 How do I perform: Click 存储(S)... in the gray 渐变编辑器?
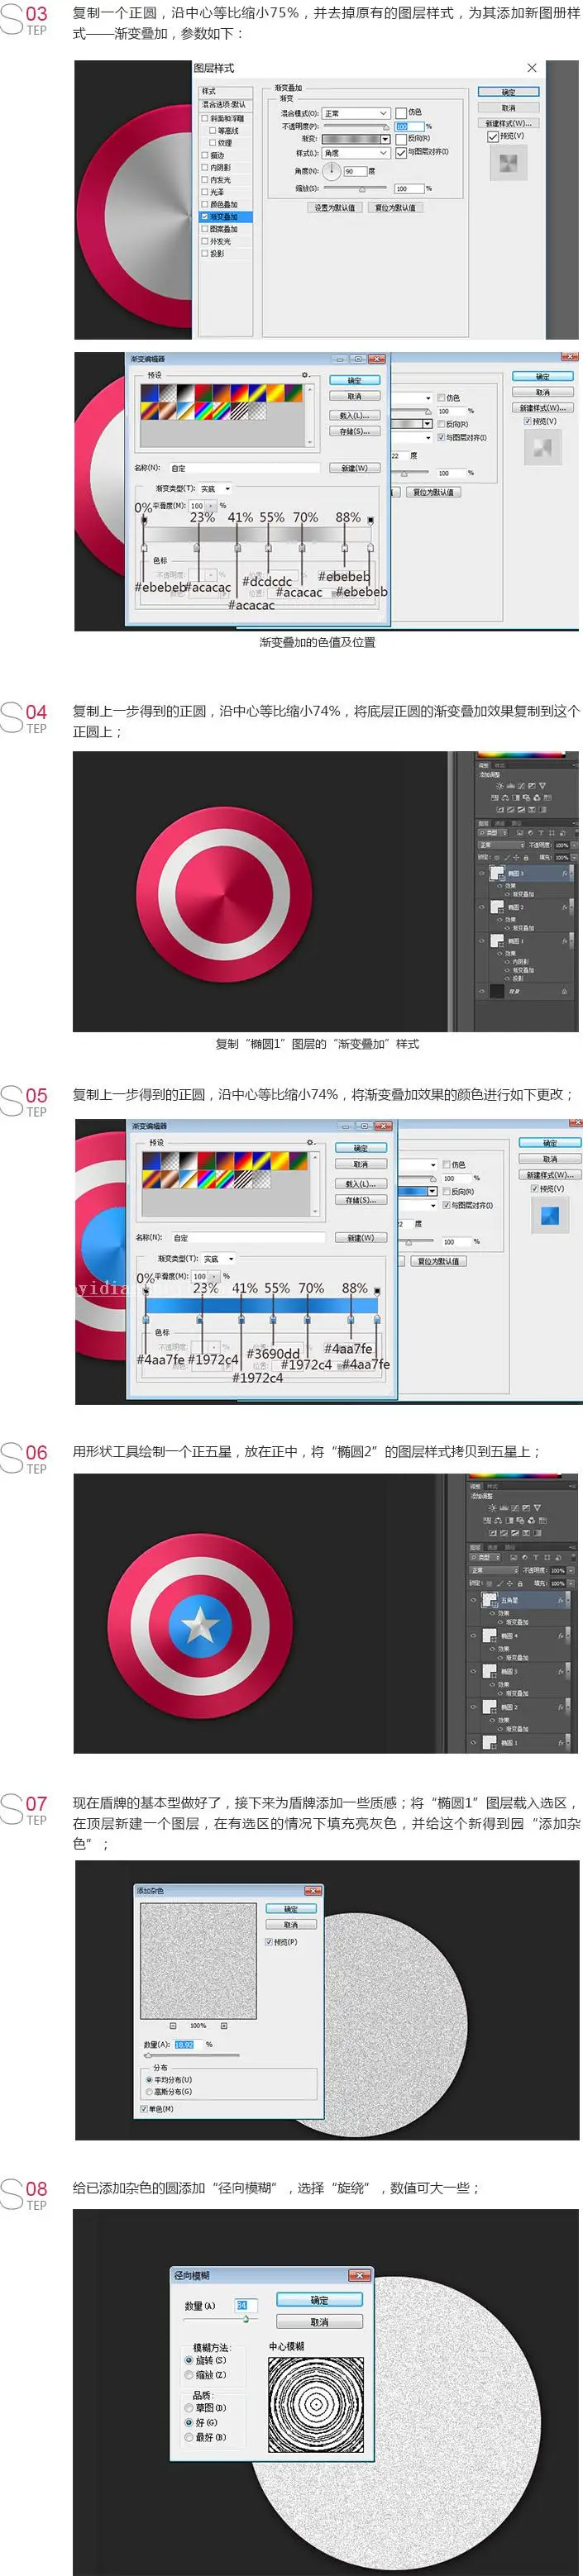pyautogui.click(x=354, y=431)
